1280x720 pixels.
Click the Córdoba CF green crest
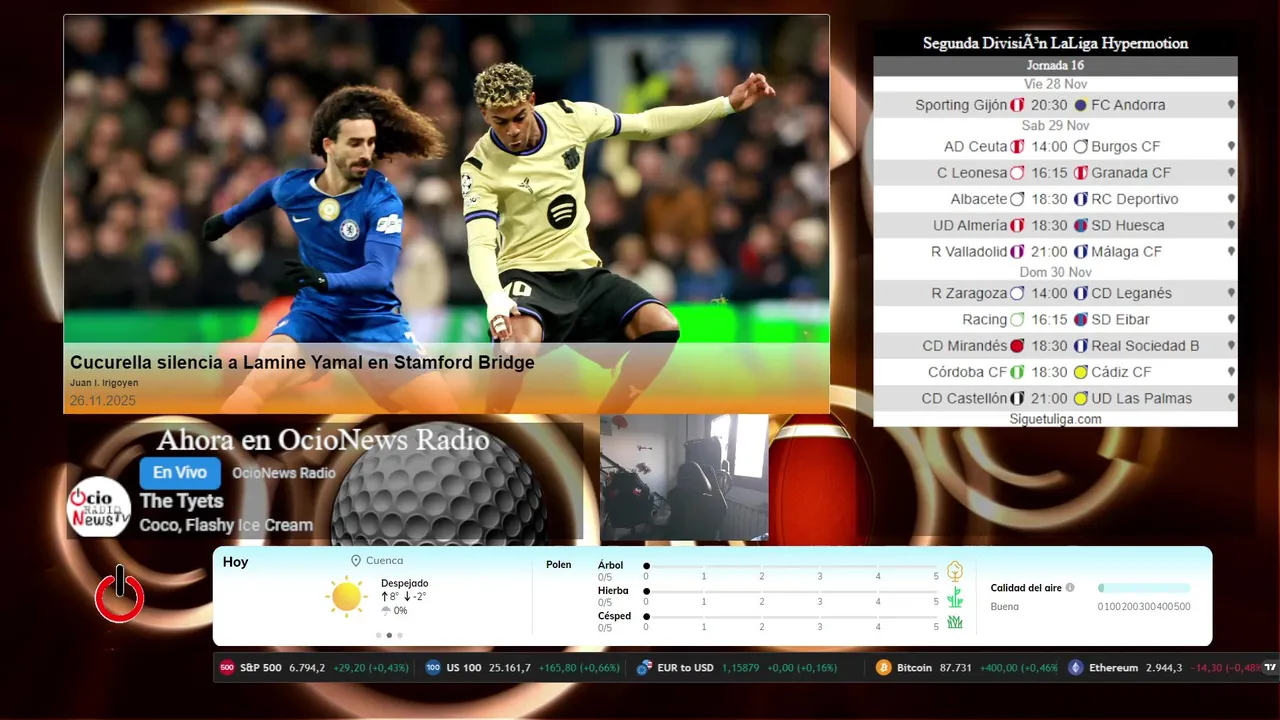(x=1017, y=372)
